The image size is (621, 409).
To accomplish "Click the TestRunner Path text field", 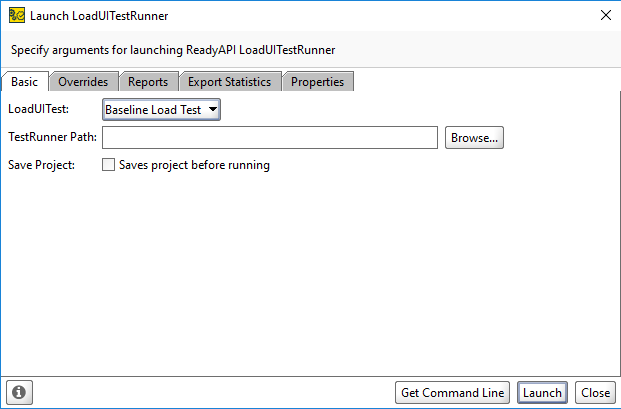I will [x=270, y=138].
